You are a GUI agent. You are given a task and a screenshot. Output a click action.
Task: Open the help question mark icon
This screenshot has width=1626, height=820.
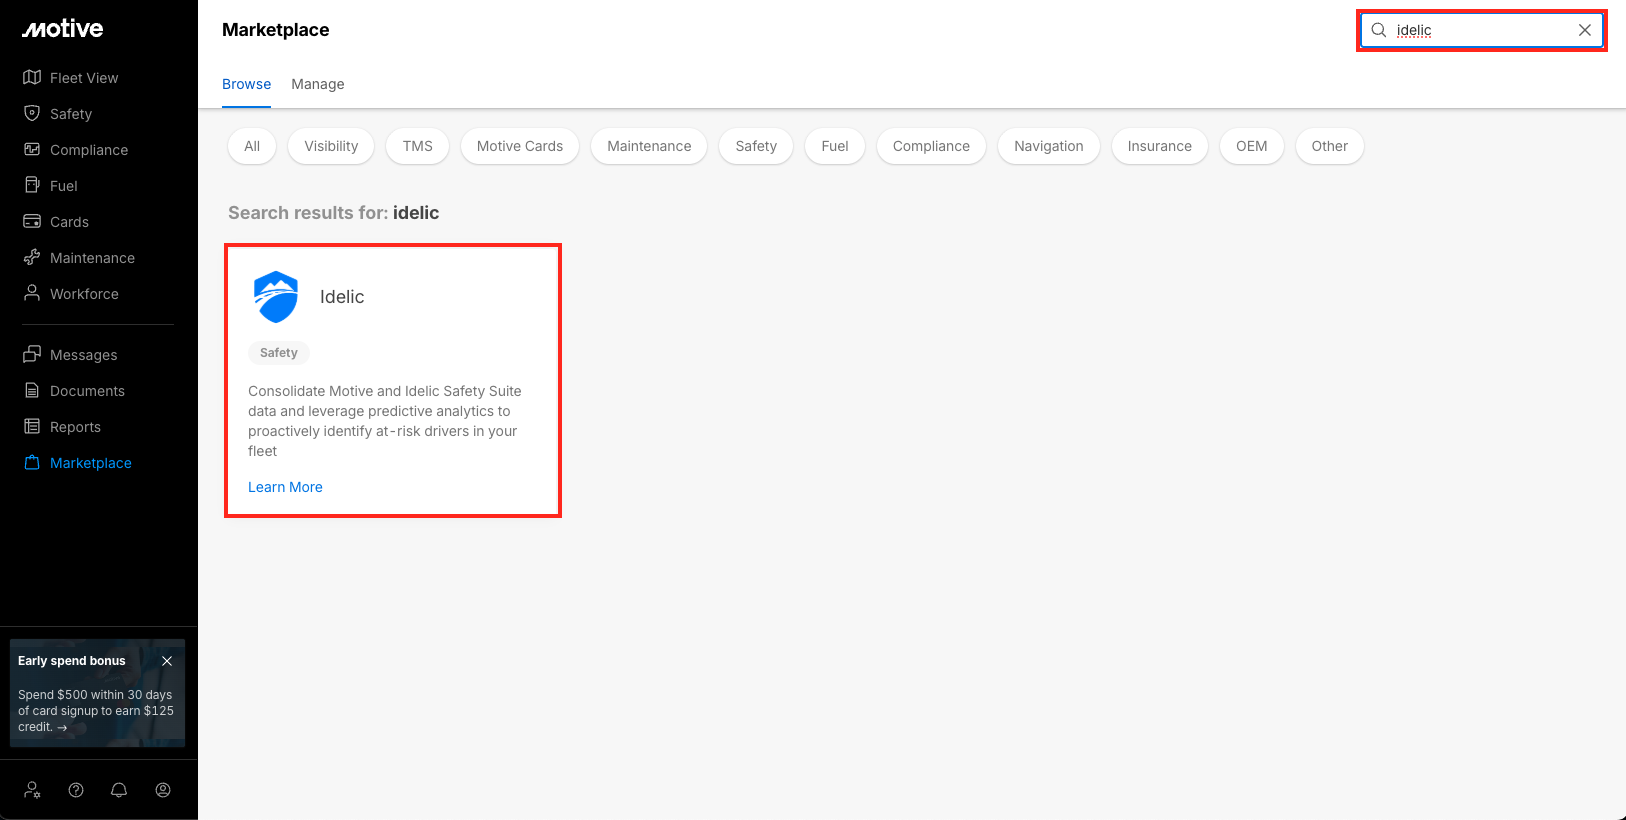[76, 790]
